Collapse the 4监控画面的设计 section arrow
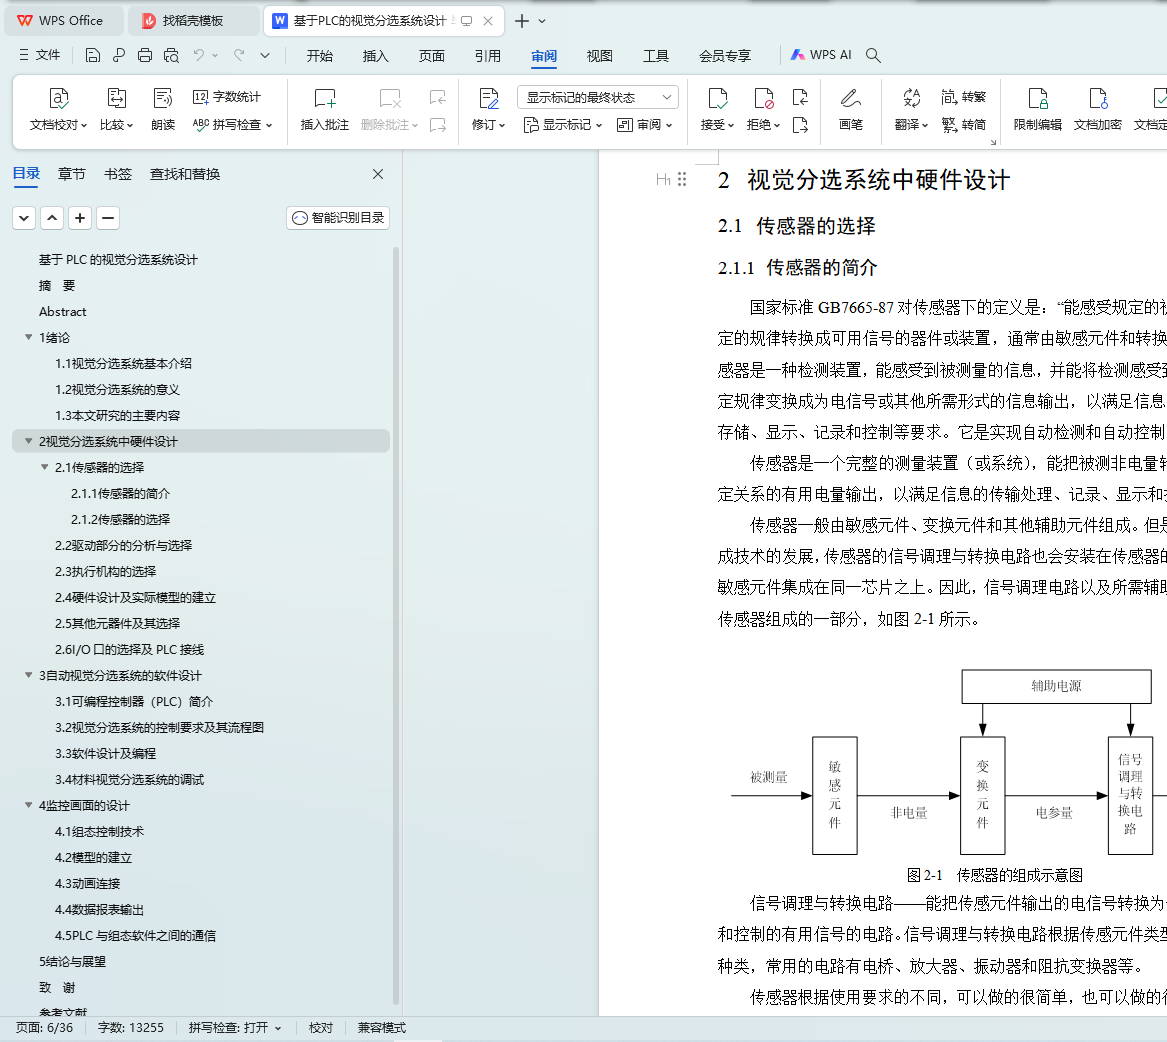Screen dimensions: 1167x1042 28,805
